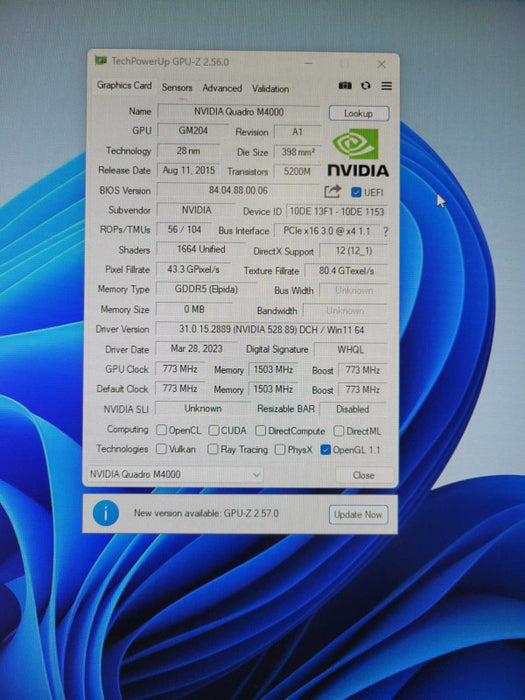Switch to the Validation tab

(270, 88)
